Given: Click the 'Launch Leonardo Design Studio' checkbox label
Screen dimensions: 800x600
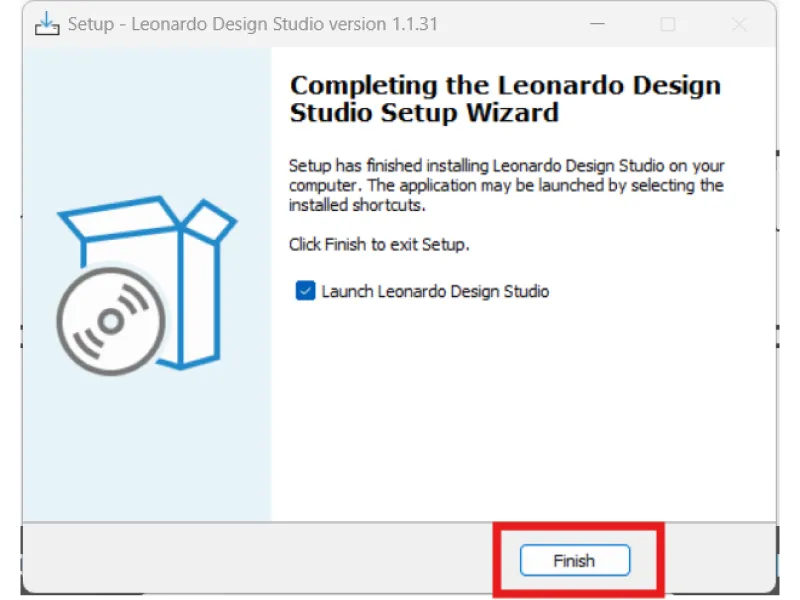Looking at the screenshot, I should 435,291.
